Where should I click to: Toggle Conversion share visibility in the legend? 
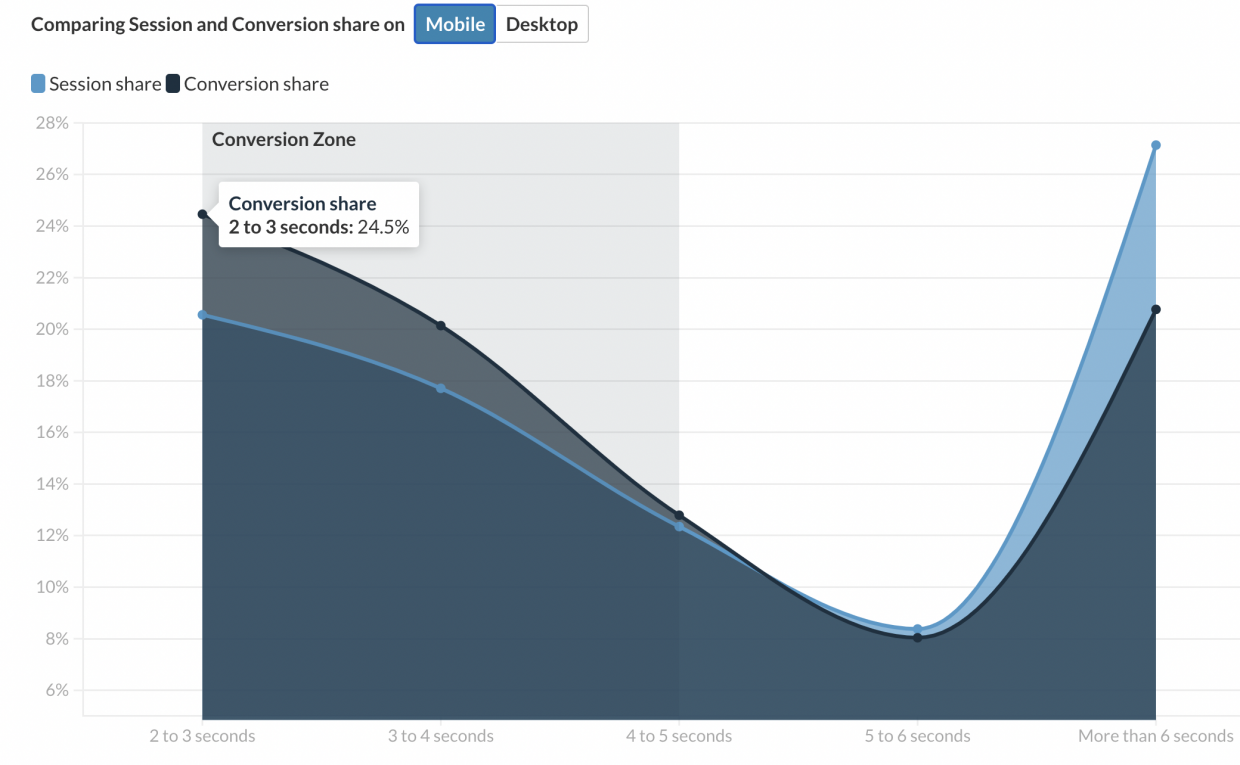(250, 84)
